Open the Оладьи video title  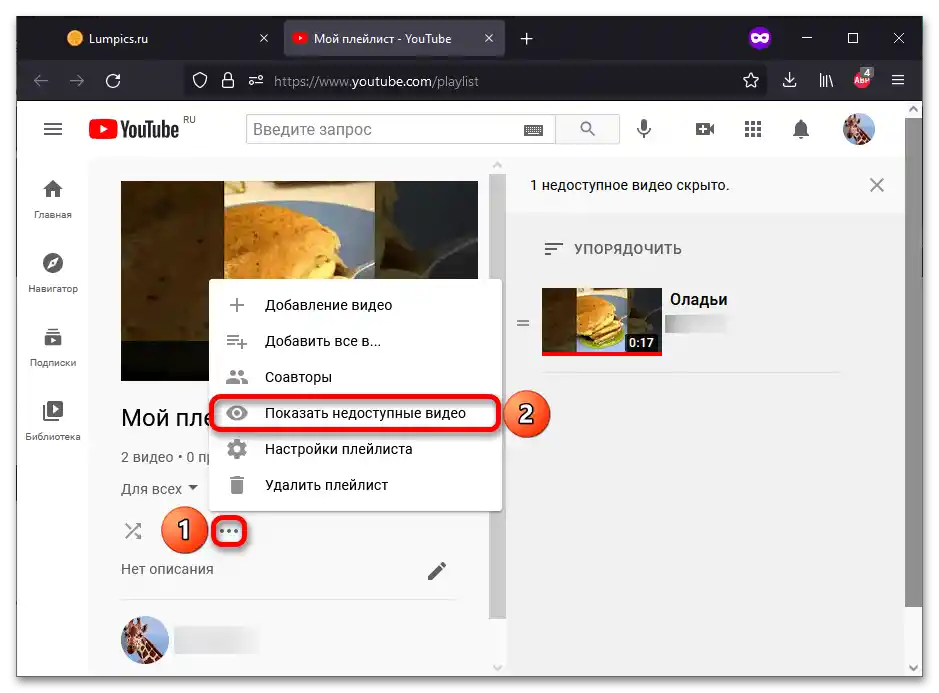698,299
